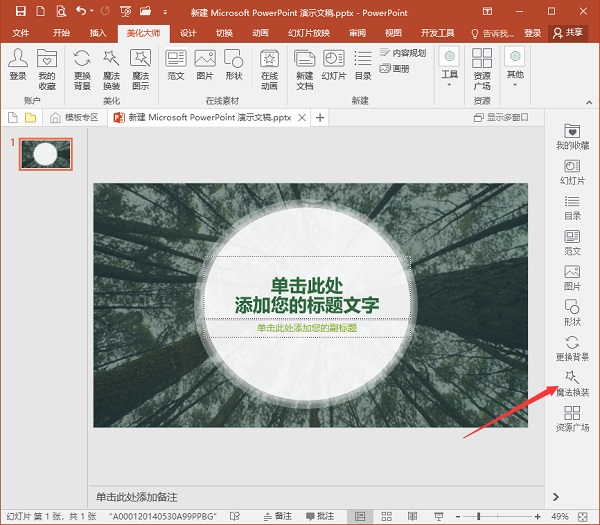Click the 在线动画 ribbon icon
This screenshot has height=525, width=600.
point(269,64)
